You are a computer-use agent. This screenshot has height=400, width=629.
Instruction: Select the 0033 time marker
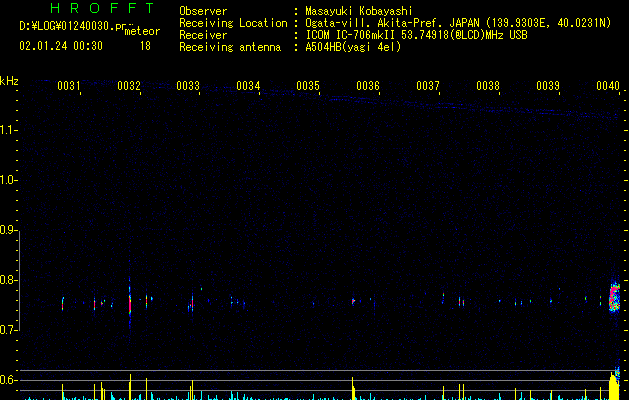pyautogui.click(x=188, y=85)
